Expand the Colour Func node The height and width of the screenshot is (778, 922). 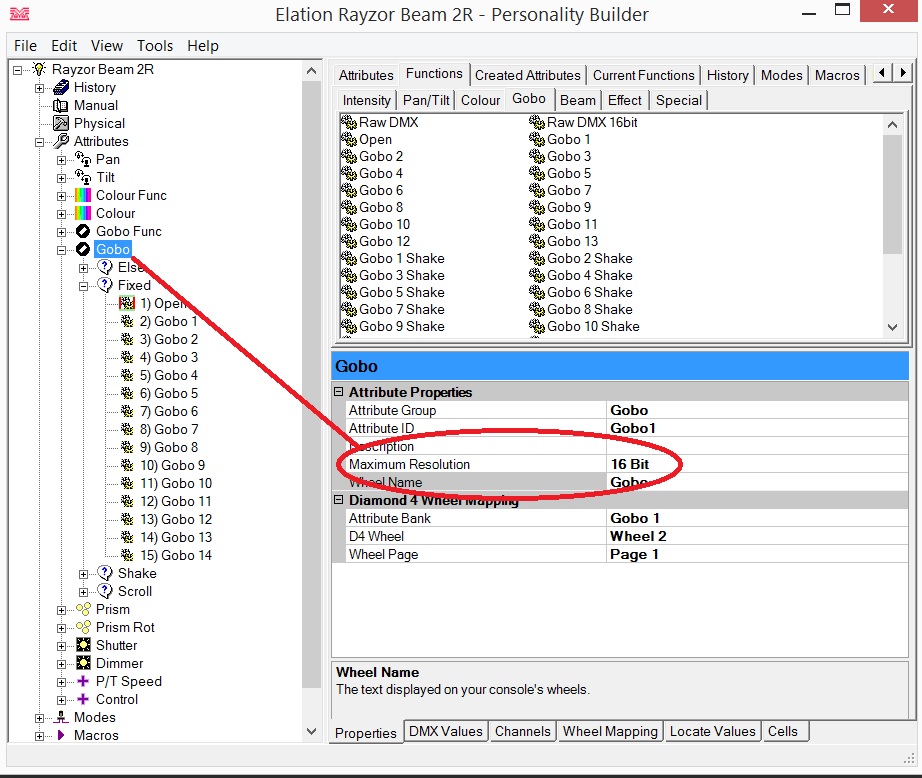point(61,196)
